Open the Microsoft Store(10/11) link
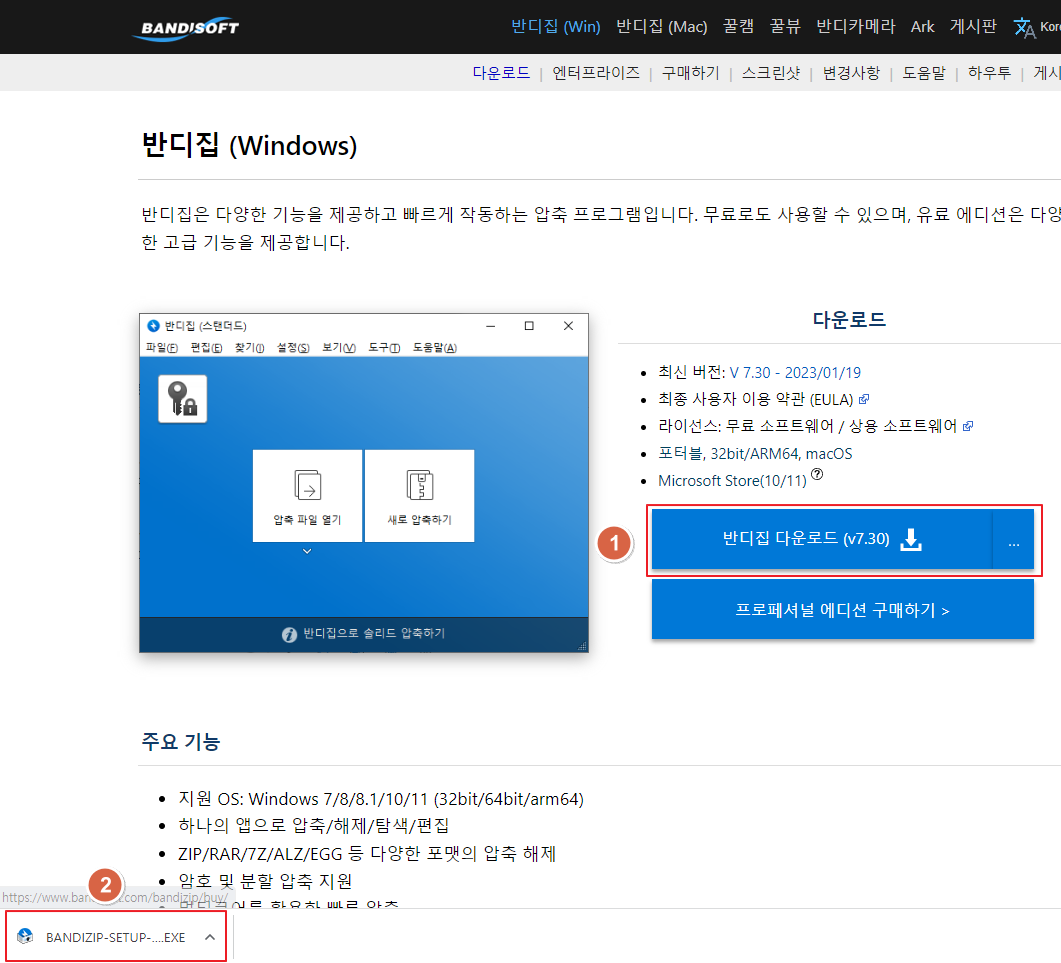 pyautogui.click(x=732, y=480)
